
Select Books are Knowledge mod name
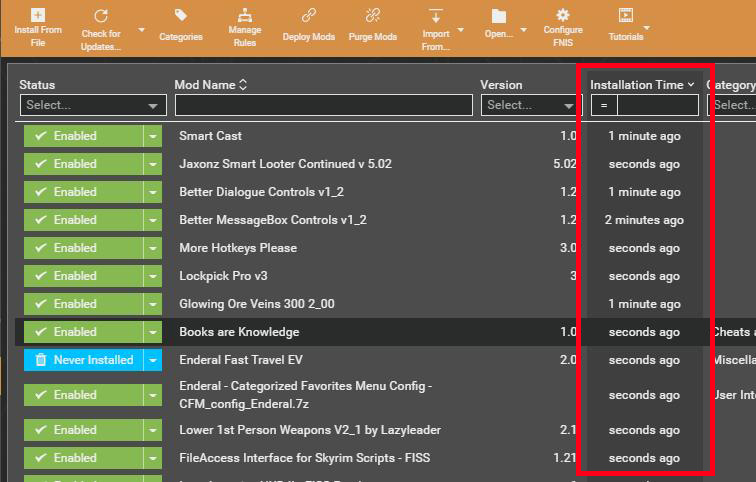click(239, 332)
